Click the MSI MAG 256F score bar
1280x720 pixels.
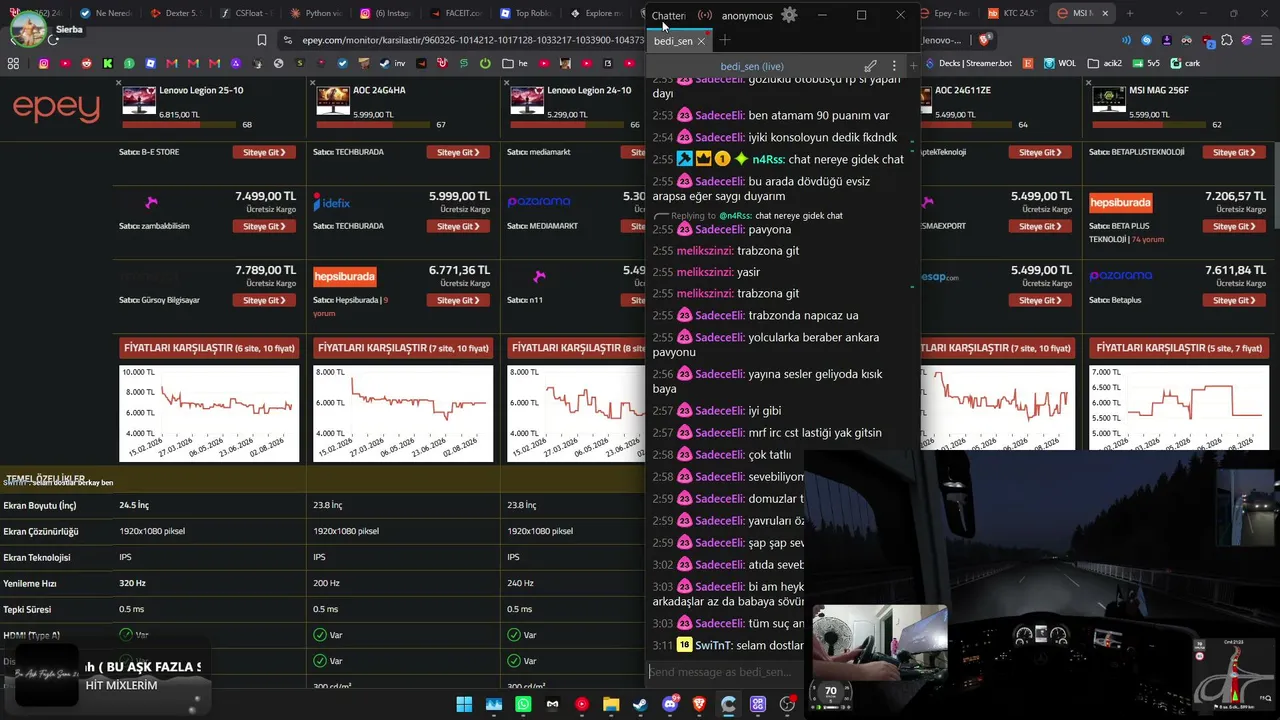tap(1150, 125)
